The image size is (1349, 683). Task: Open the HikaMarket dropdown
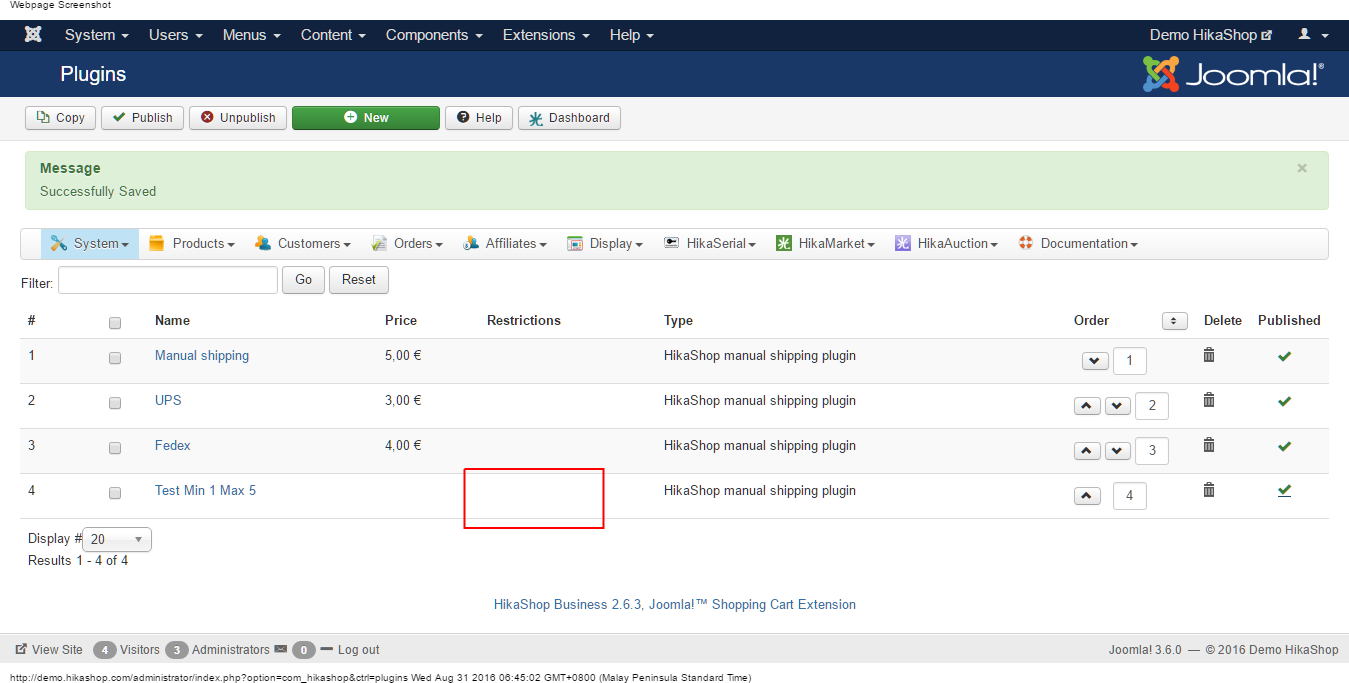click(x=826, y=243)
